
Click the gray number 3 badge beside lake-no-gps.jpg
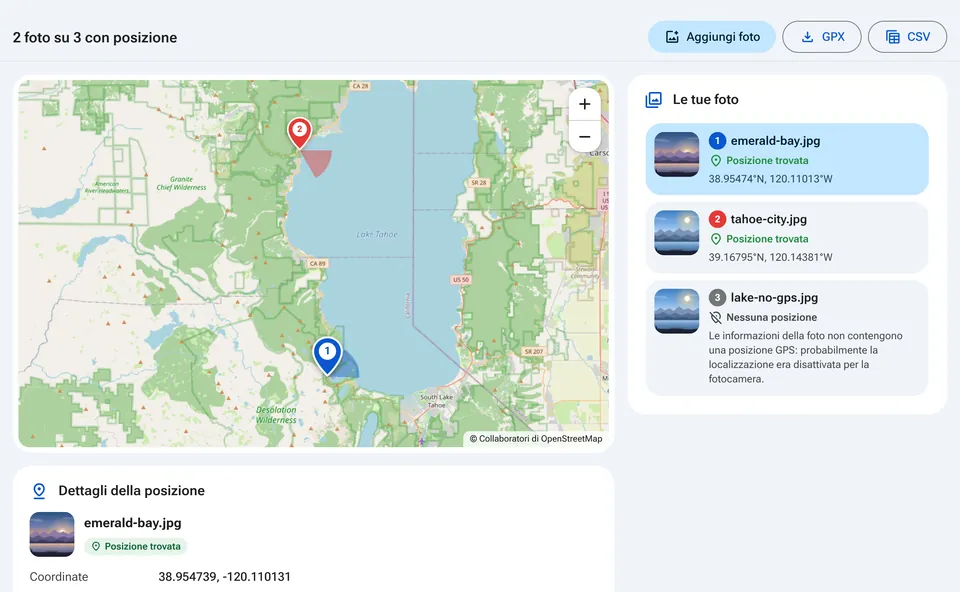click(x=718, y=298)
